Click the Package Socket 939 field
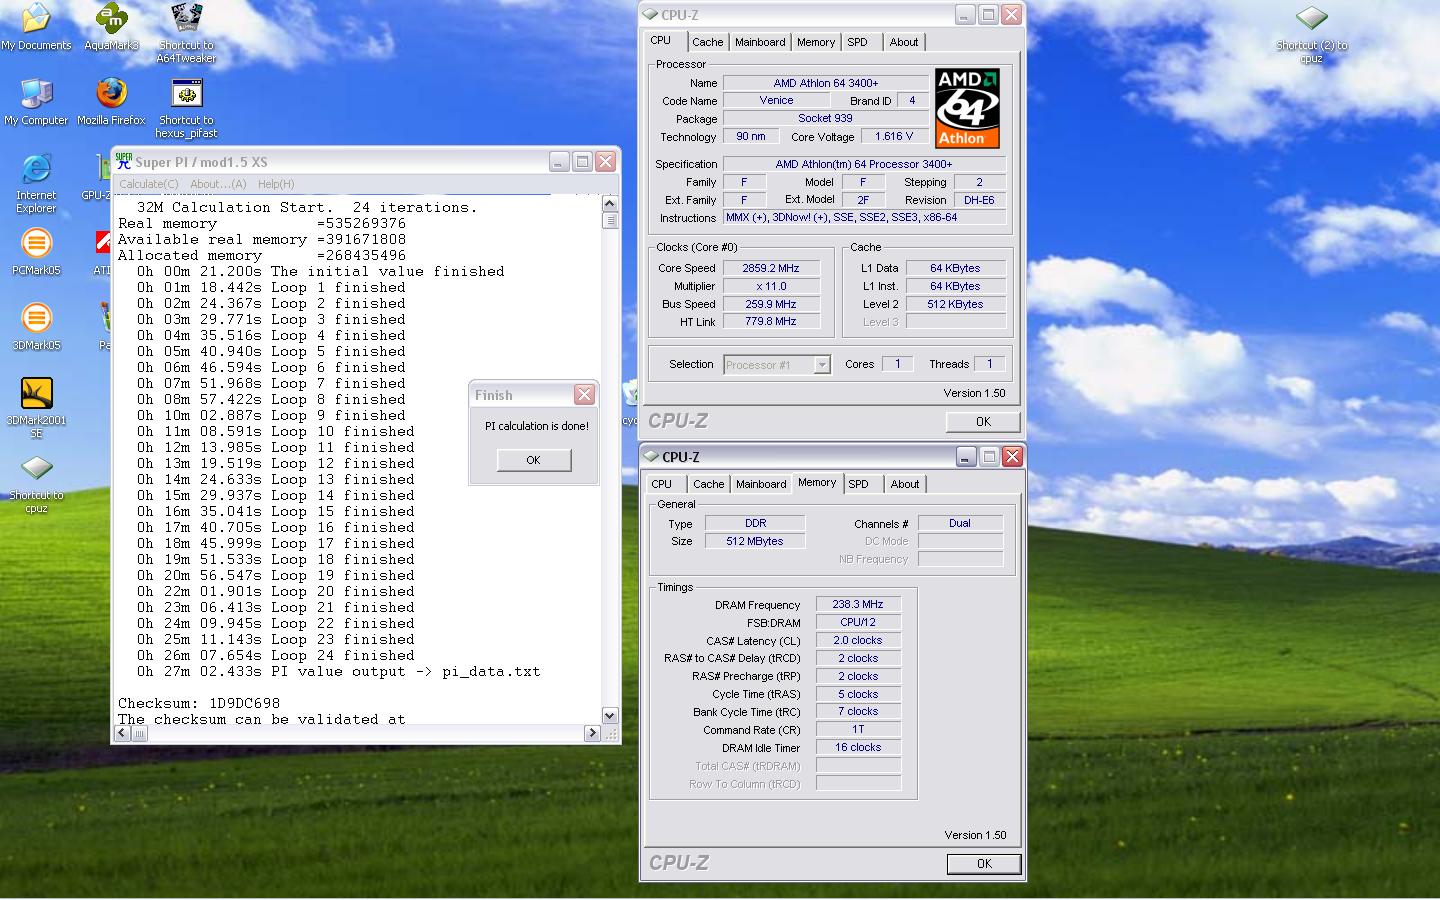Viewport: 1440px width, 900px height. click(825, 119)
